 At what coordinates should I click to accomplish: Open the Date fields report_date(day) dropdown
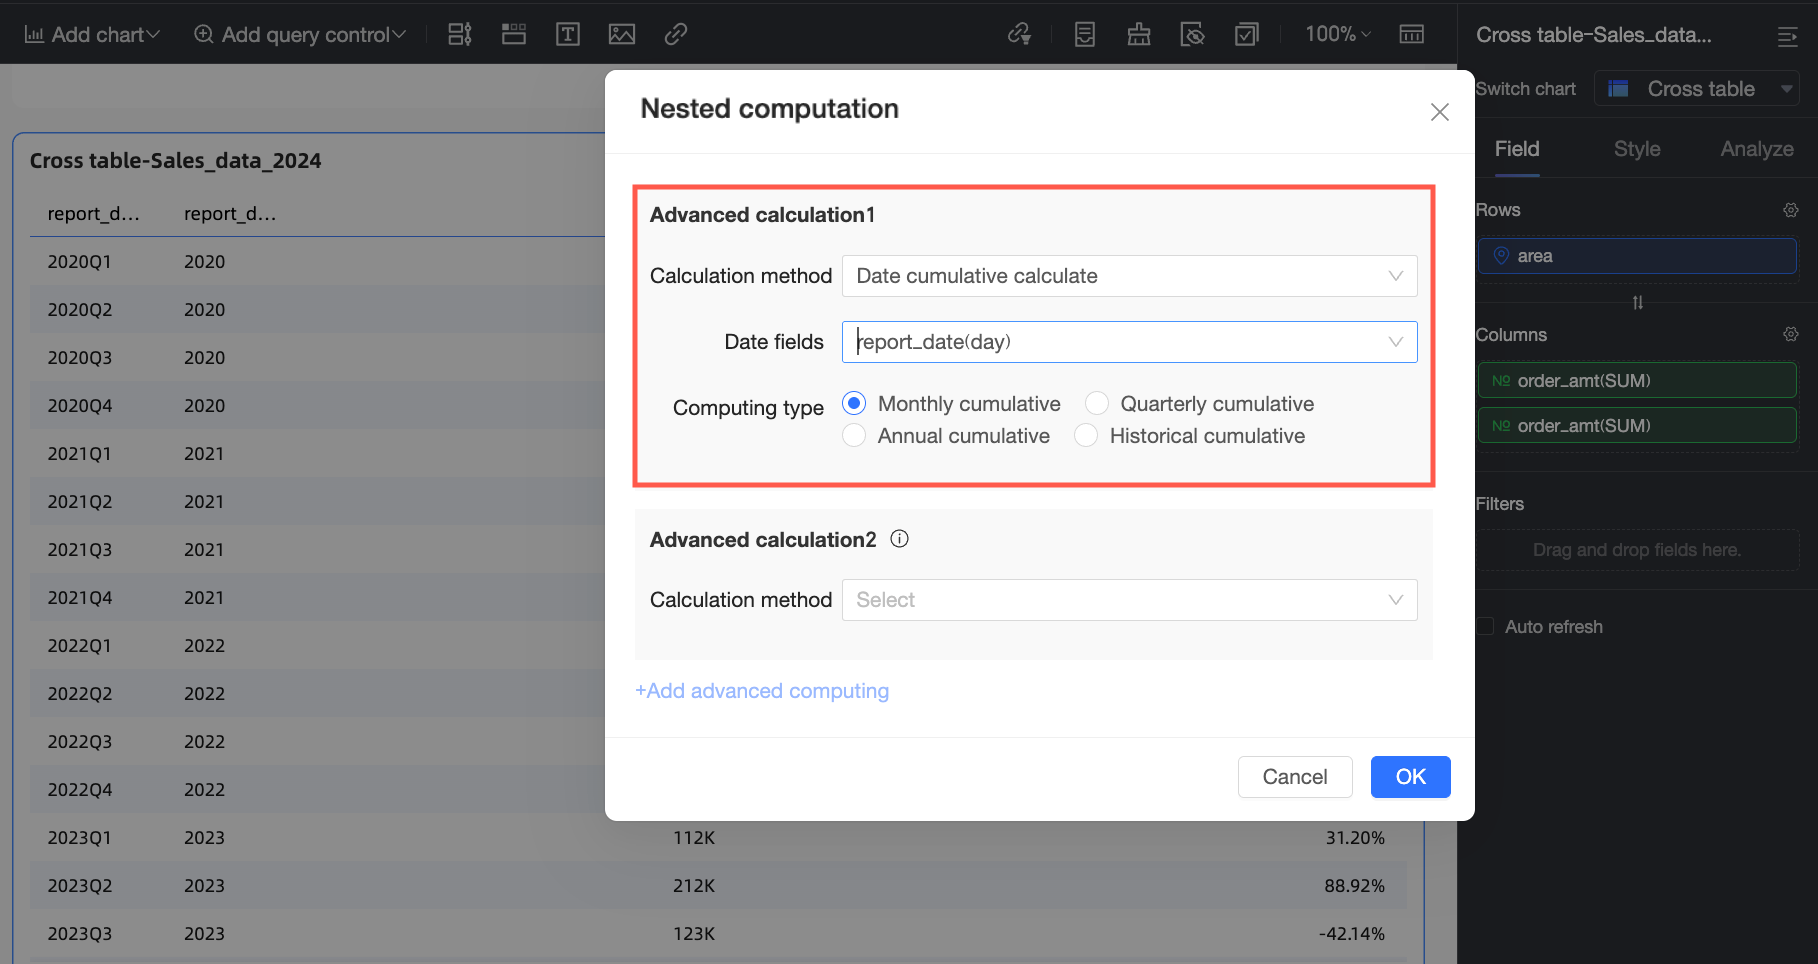(x=1129, y=342)
